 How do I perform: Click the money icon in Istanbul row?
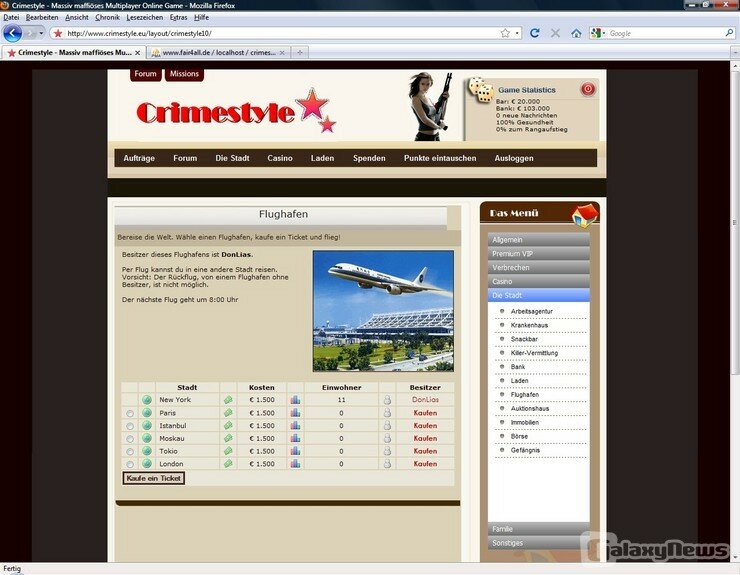(x=228, y=425)
